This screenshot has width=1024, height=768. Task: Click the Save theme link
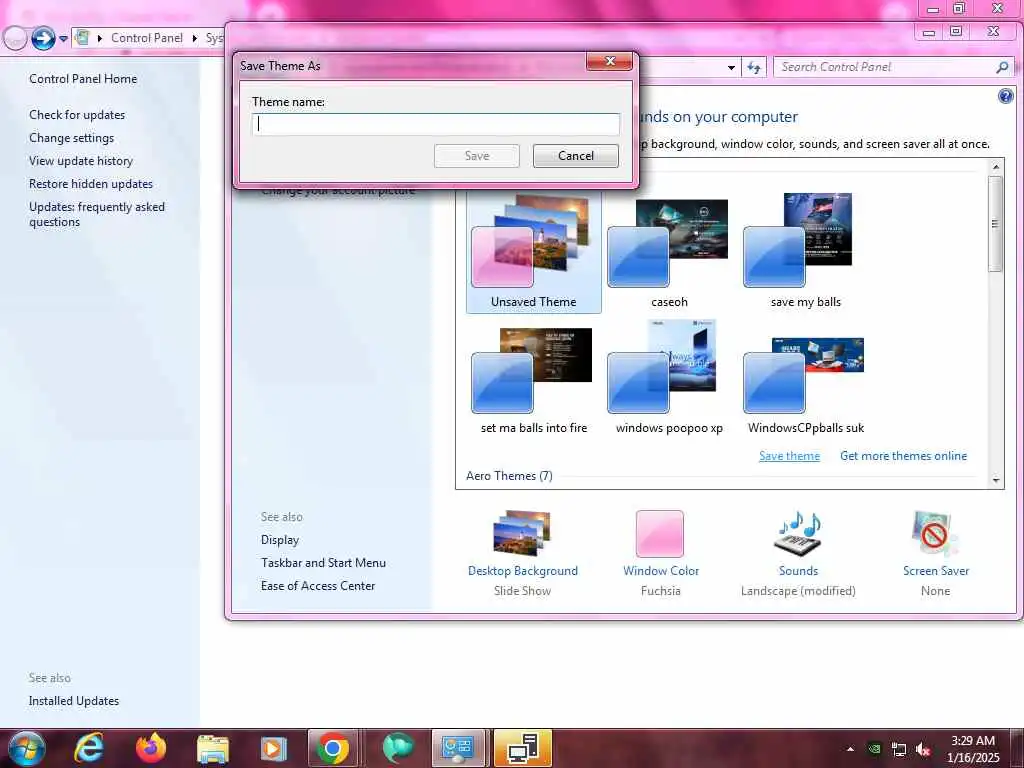[789, 456]
